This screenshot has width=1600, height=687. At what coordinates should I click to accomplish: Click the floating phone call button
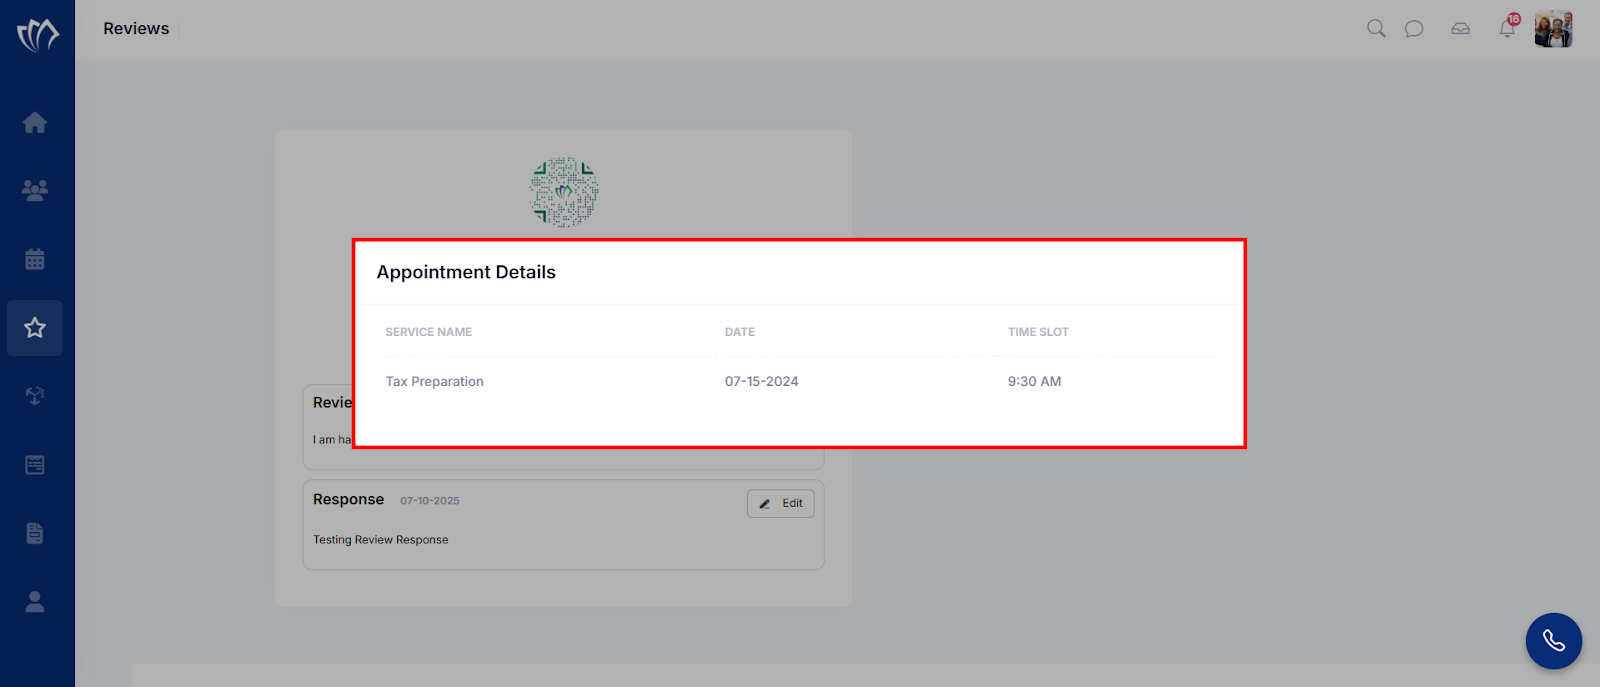1554,641
